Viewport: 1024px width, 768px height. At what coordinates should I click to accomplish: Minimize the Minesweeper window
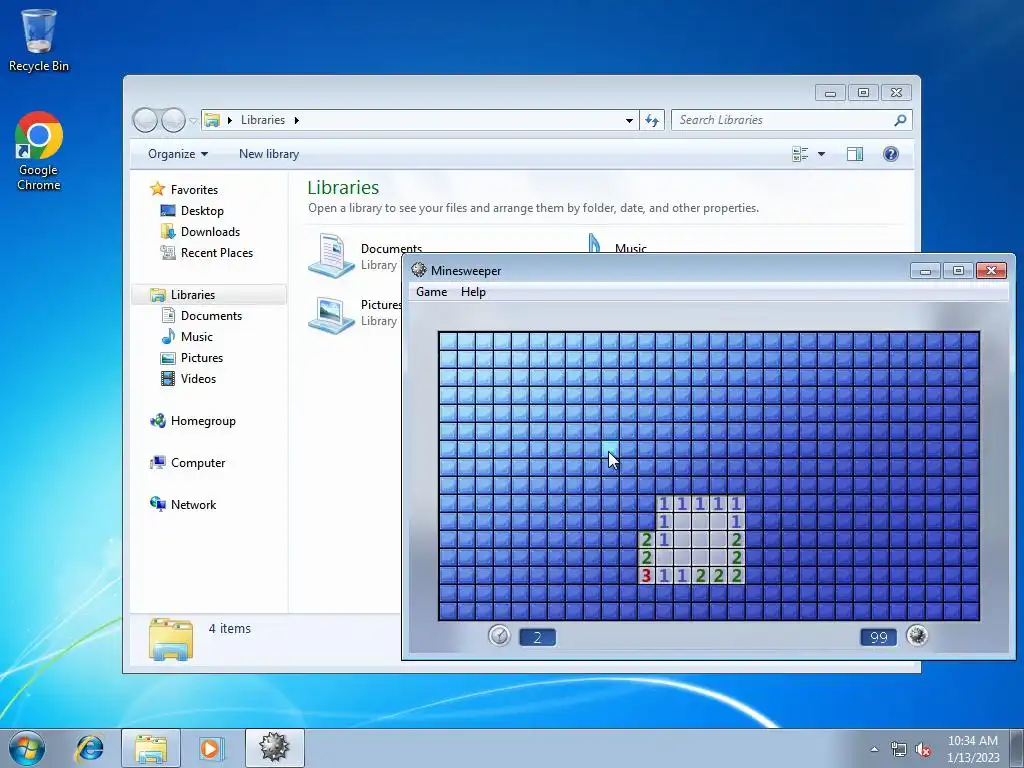(x=925, y=271)
